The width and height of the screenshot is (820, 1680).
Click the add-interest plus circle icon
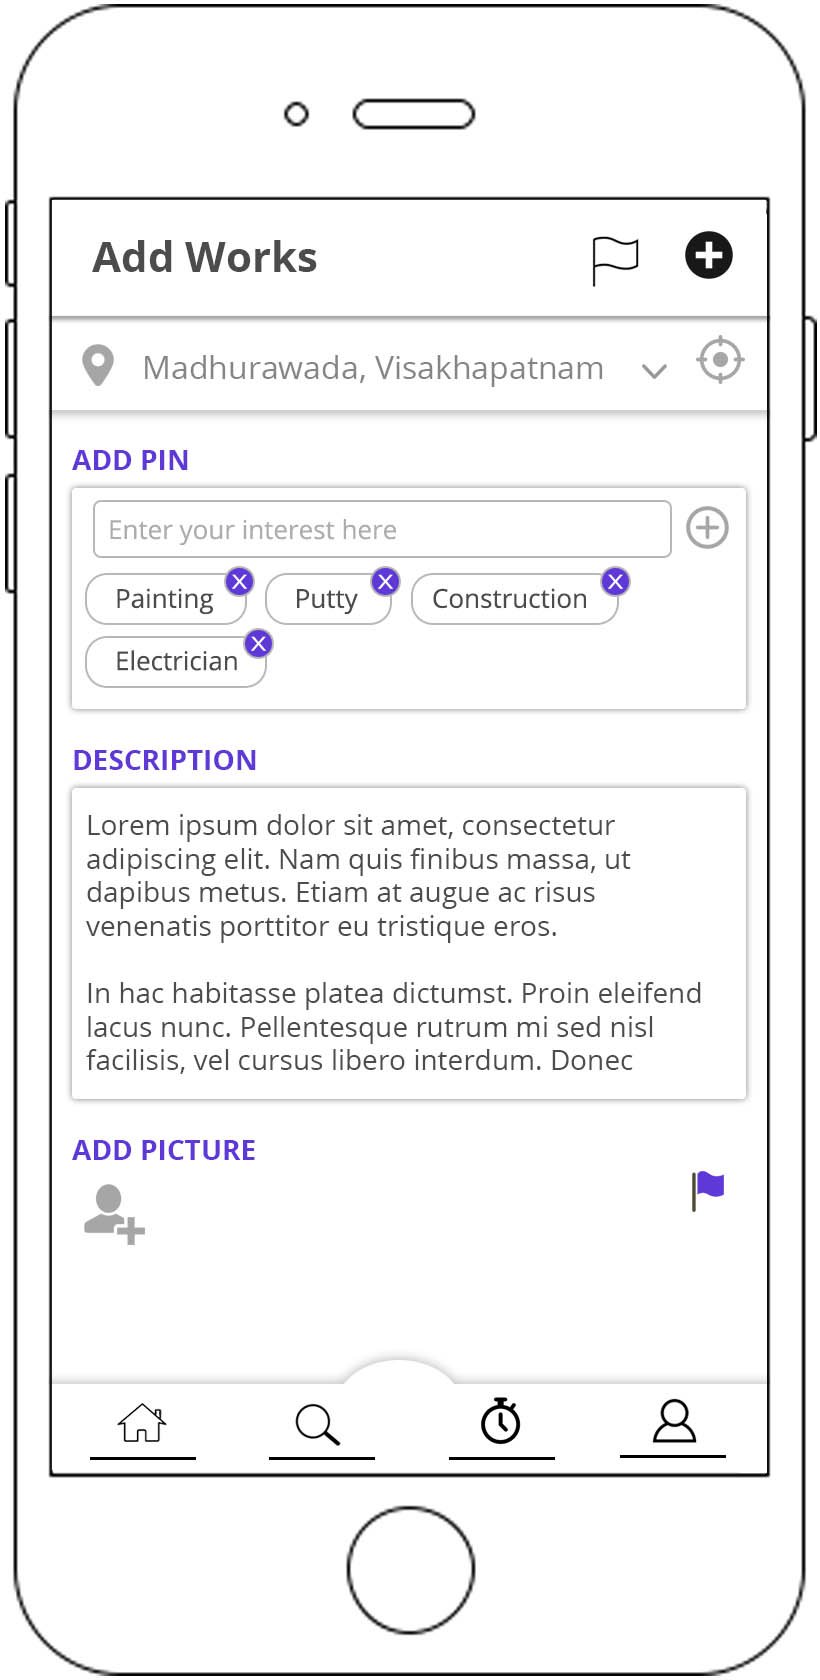point(707,528)
